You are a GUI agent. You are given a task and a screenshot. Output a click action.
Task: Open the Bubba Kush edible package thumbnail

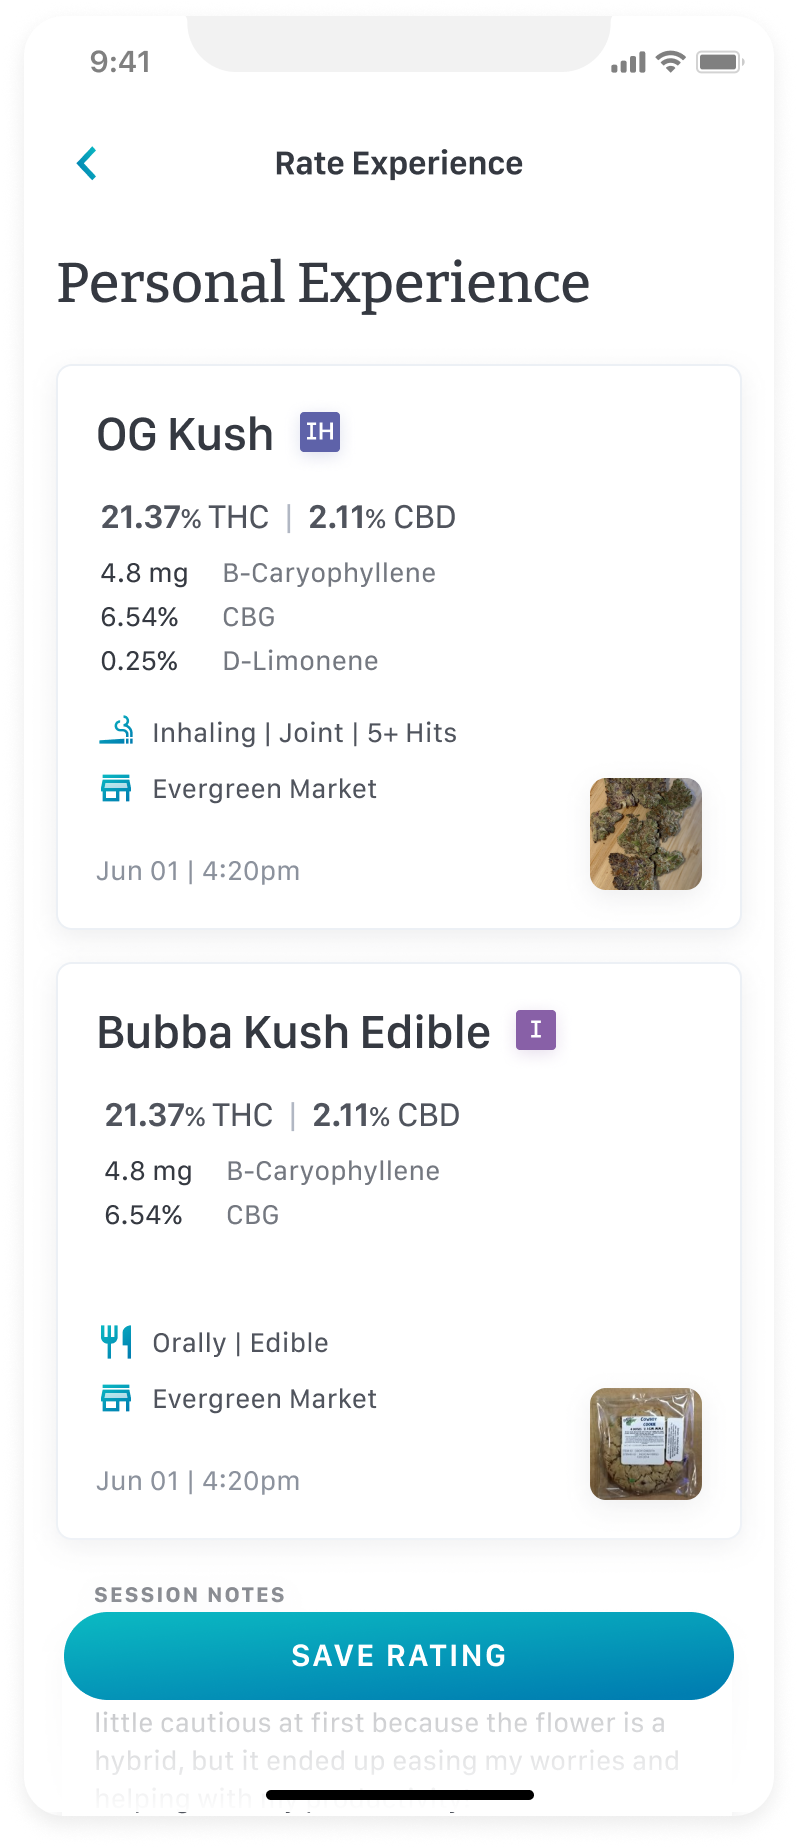(646, 1444)
